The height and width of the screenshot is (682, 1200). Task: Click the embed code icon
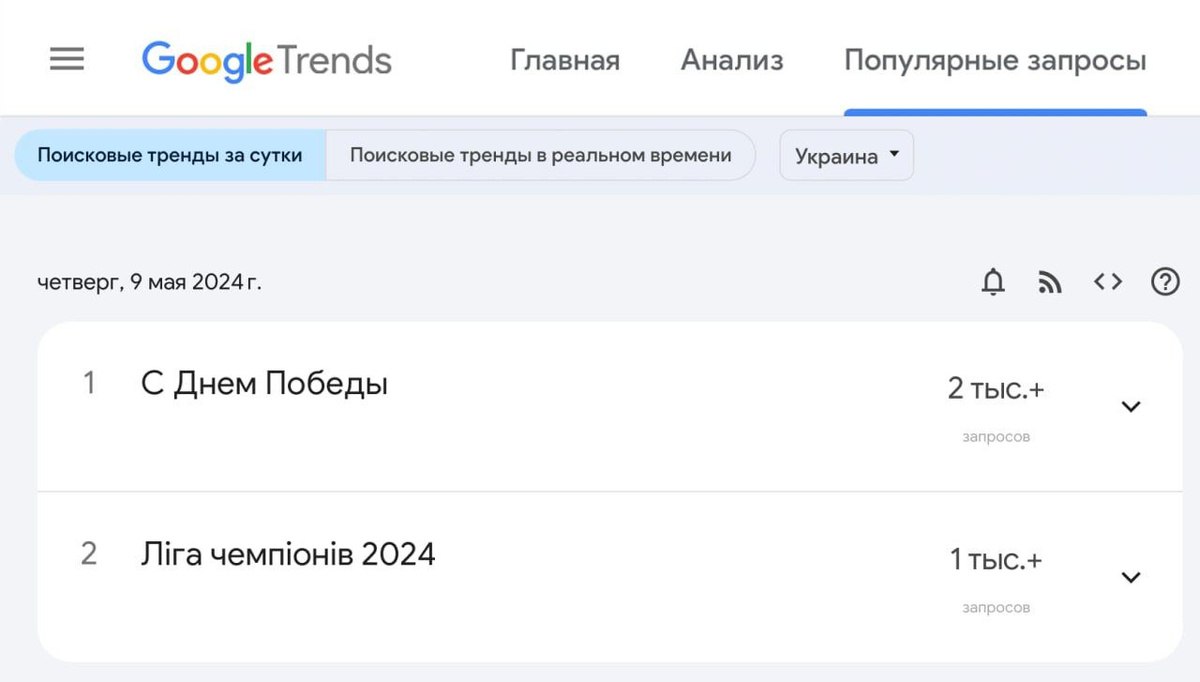click(1107, 283)
